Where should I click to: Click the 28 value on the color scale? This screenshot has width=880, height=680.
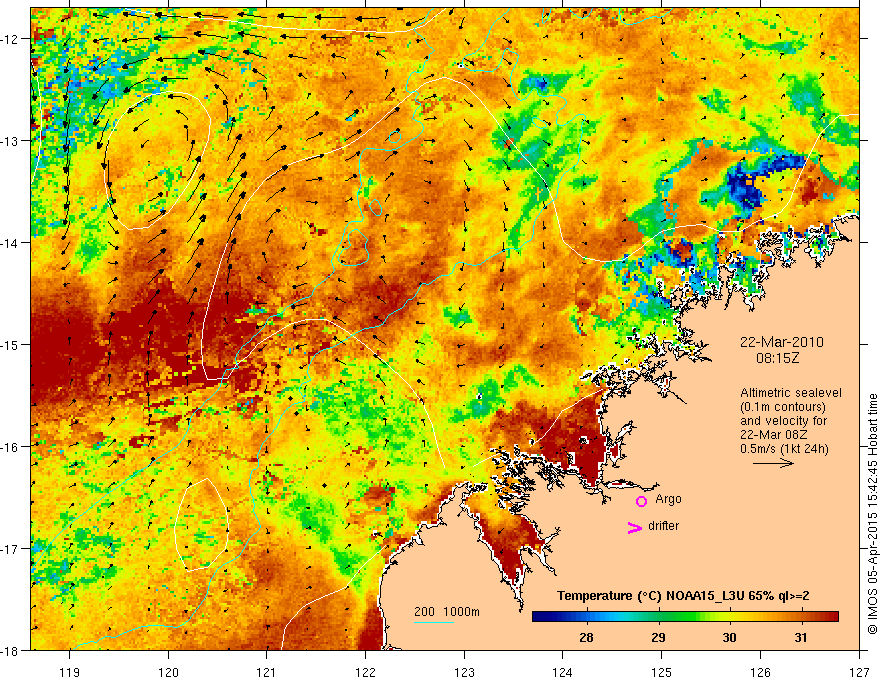586,637
